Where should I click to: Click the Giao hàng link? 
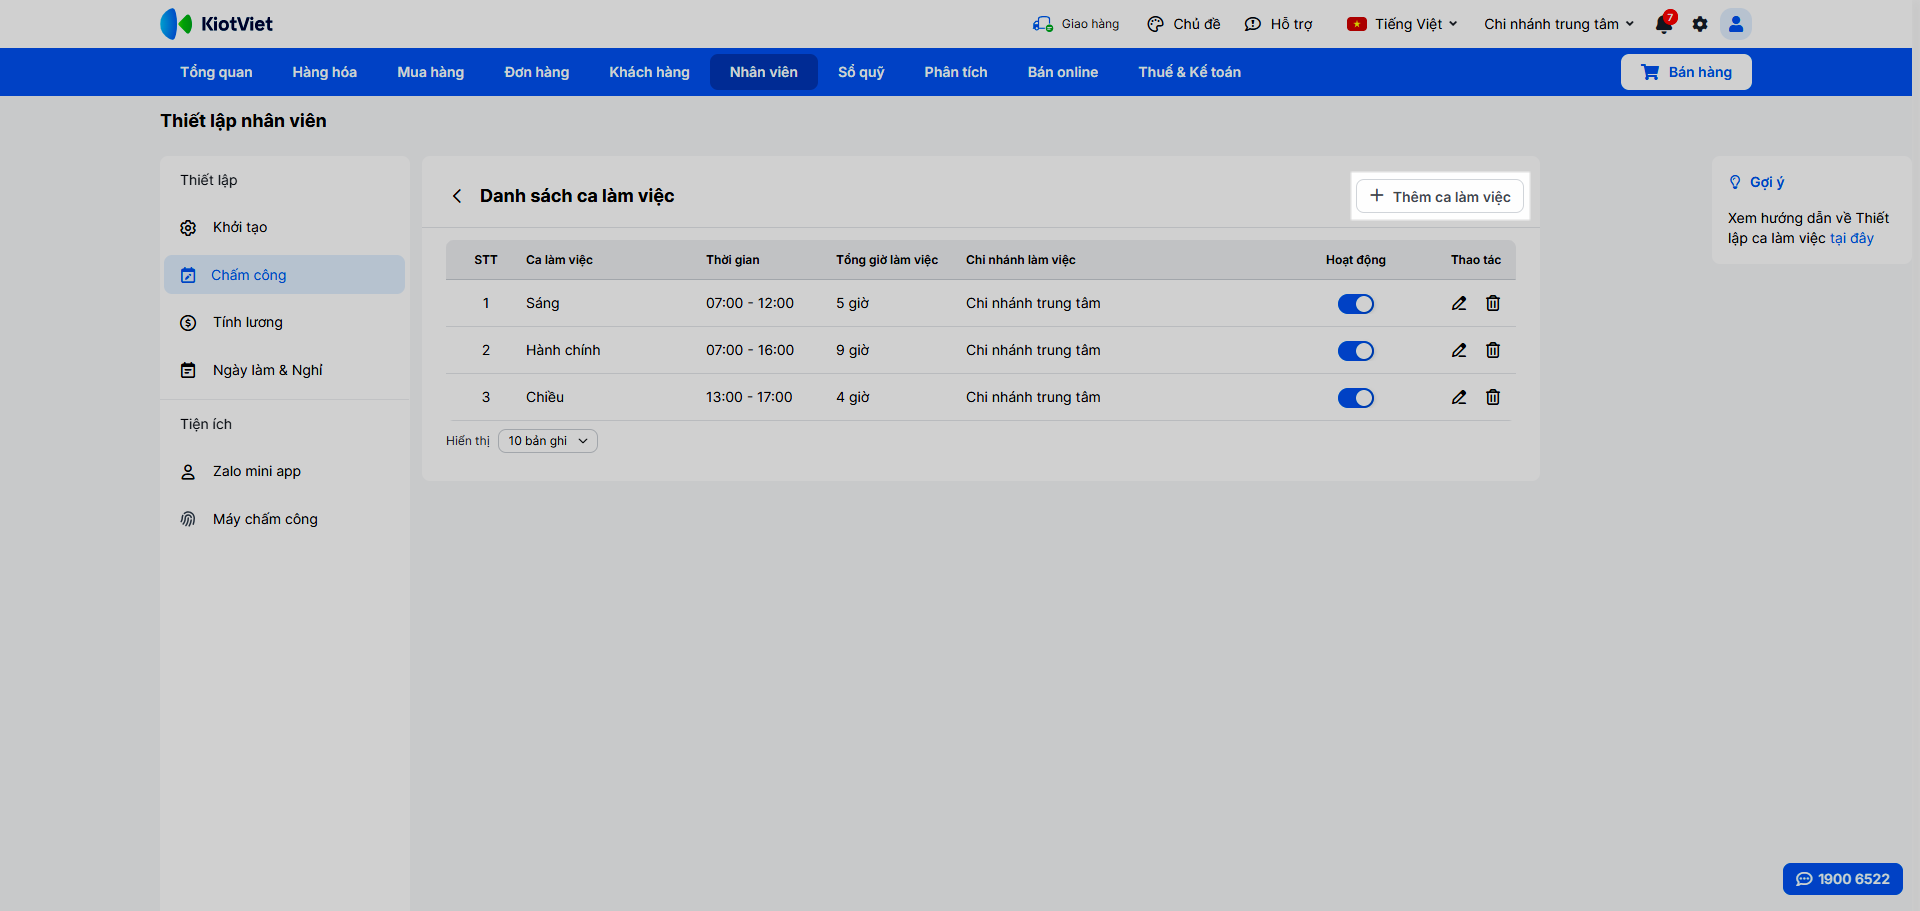click(1076, 24)
